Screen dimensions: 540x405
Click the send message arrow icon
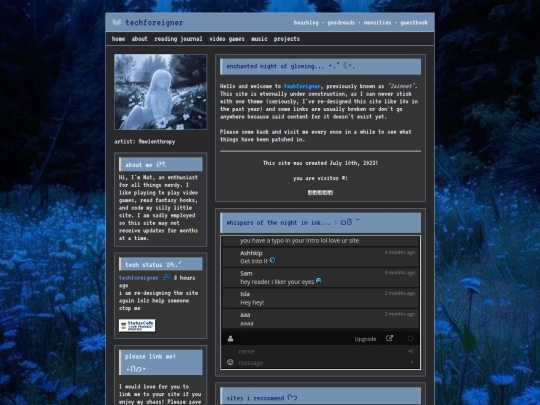(412, 362)
